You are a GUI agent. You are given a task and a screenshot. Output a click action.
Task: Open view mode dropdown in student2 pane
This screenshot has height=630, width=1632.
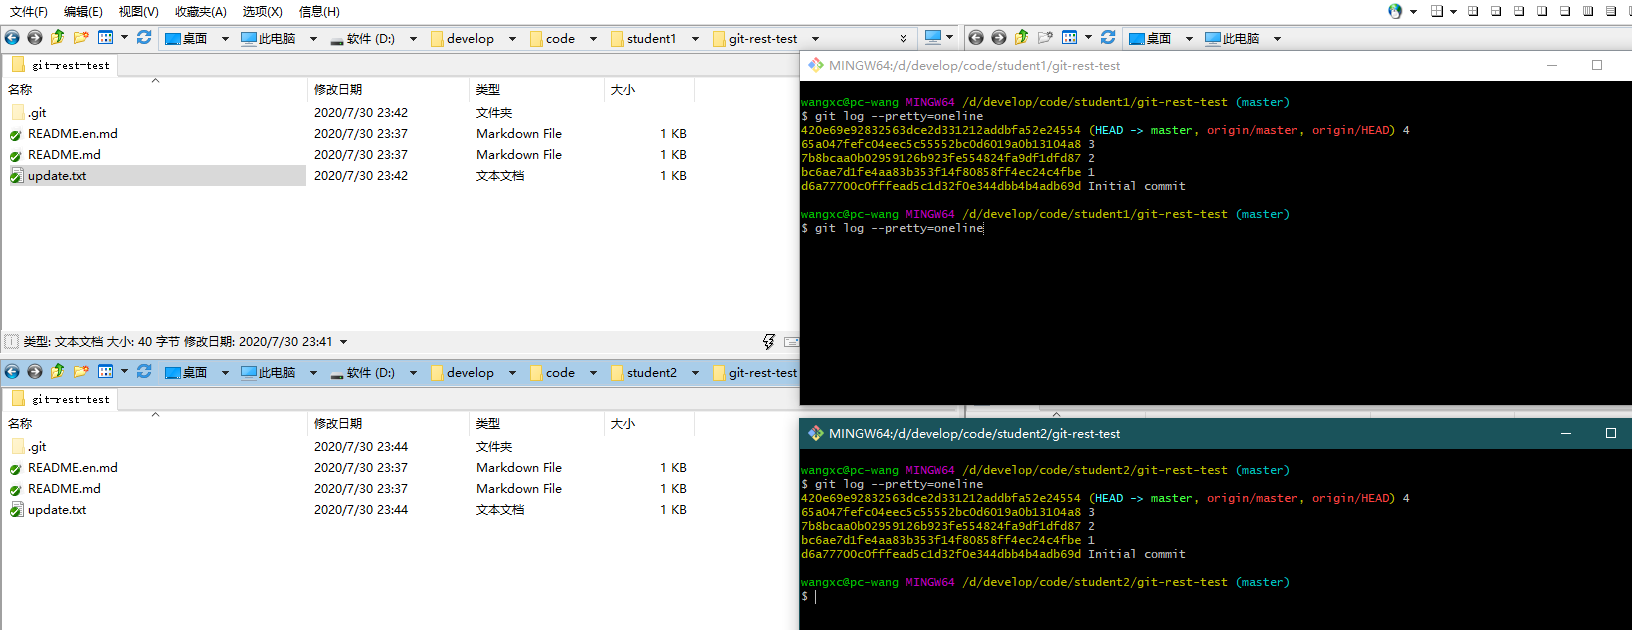[124, 372]
